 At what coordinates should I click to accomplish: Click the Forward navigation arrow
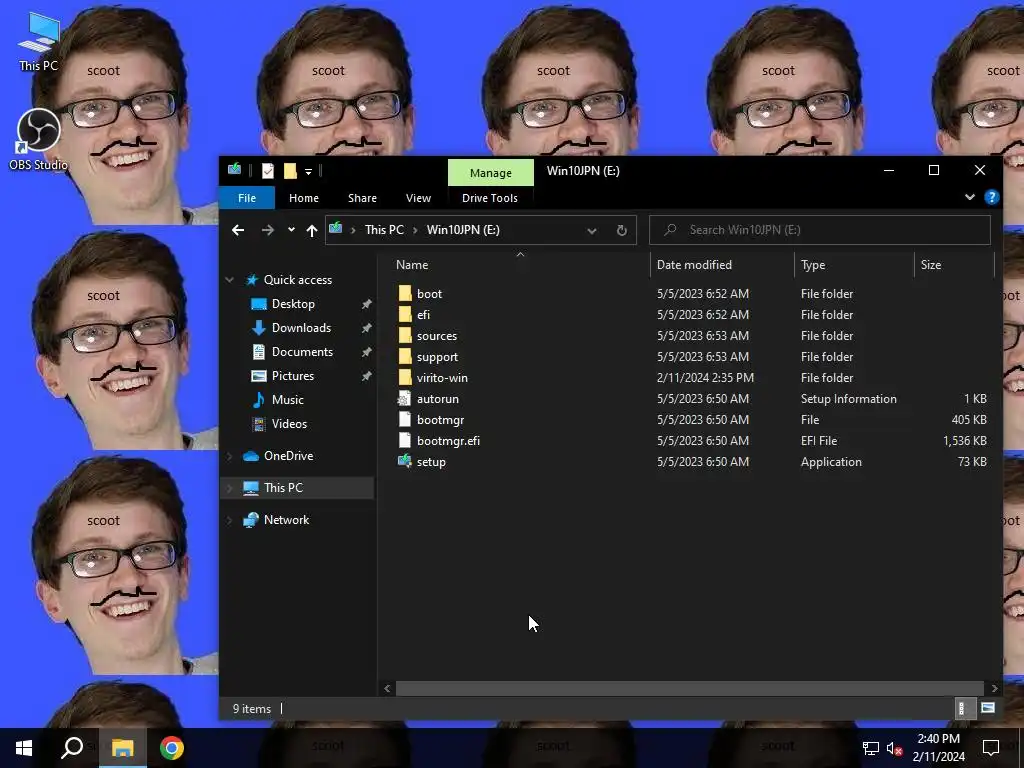coord(268,230)
